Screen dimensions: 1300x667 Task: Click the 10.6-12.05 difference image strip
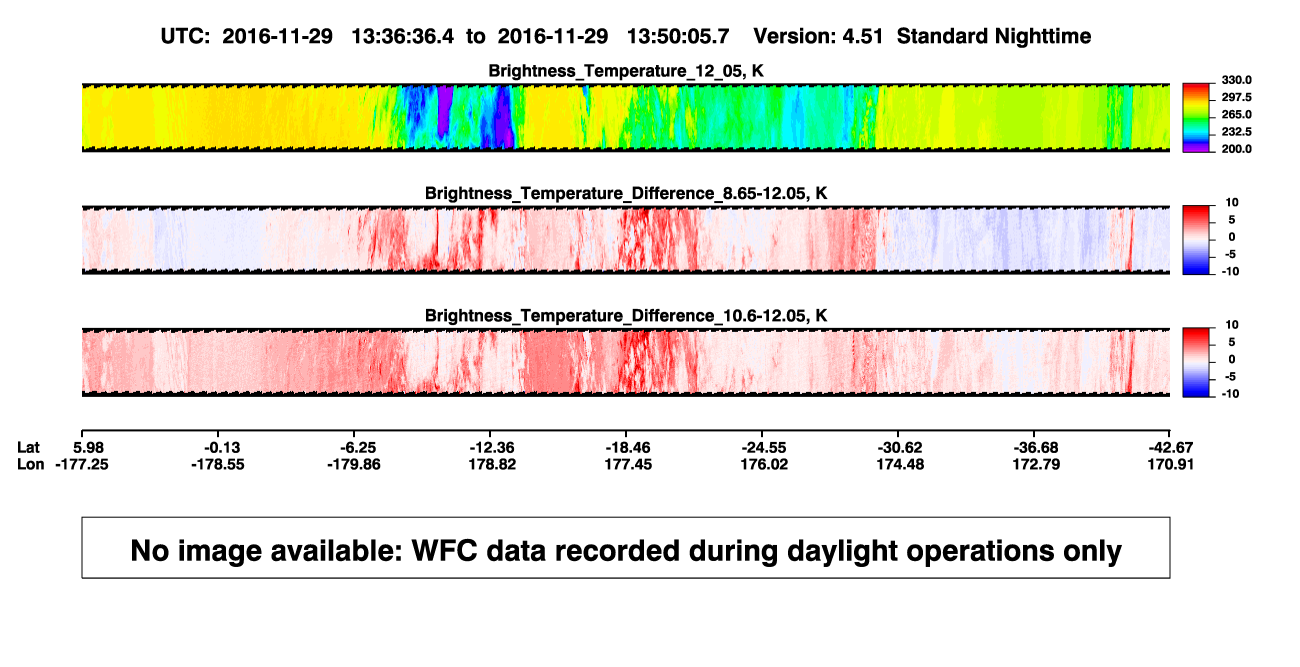pyautogui.click(x=626, y=362)
